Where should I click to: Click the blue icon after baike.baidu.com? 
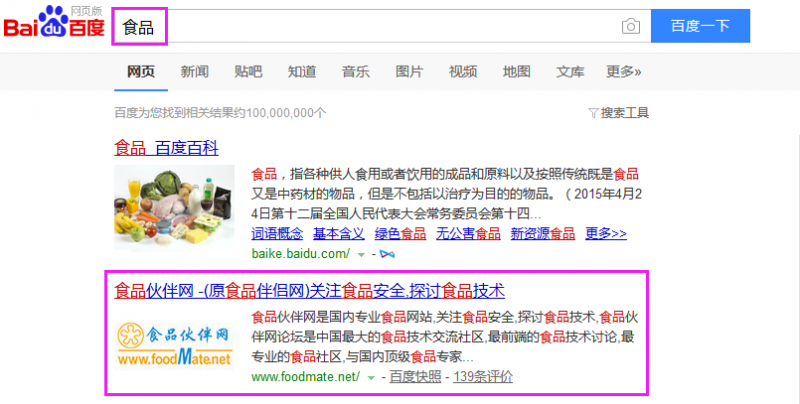[x=386, y=255]
